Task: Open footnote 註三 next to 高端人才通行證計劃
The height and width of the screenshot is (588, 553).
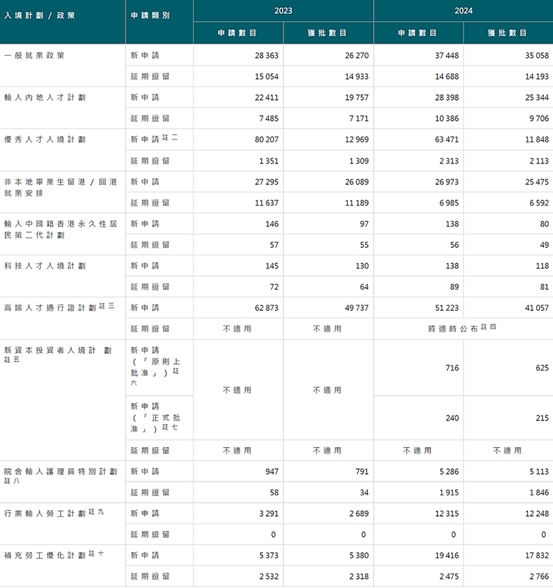Action: click(x=106, y=306)
